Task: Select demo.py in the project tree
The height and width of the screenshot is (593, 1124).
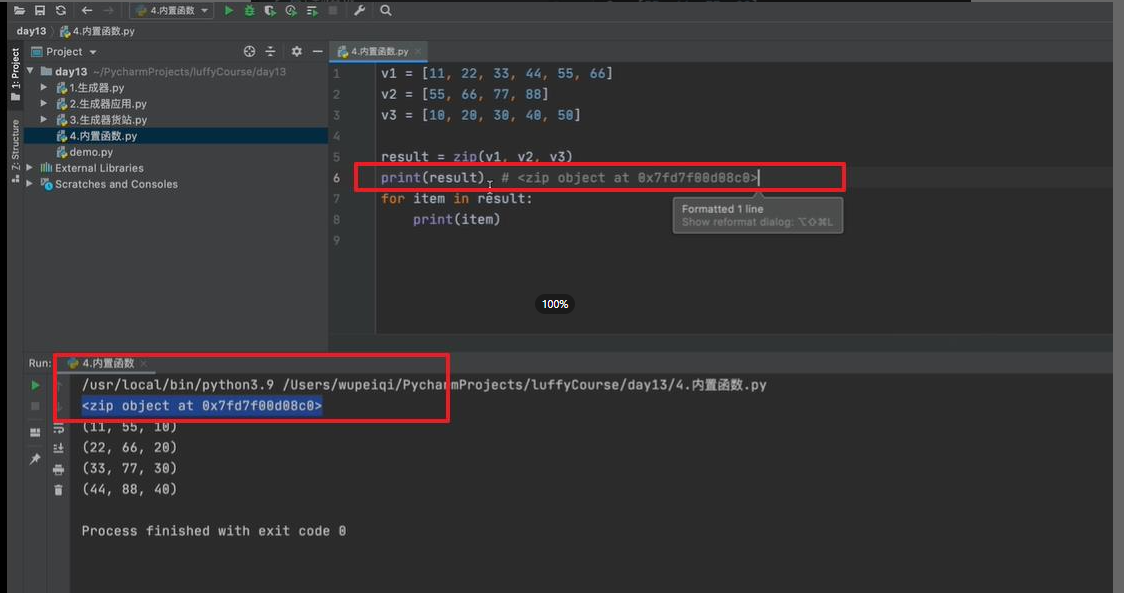Action: tap(85, 152)
